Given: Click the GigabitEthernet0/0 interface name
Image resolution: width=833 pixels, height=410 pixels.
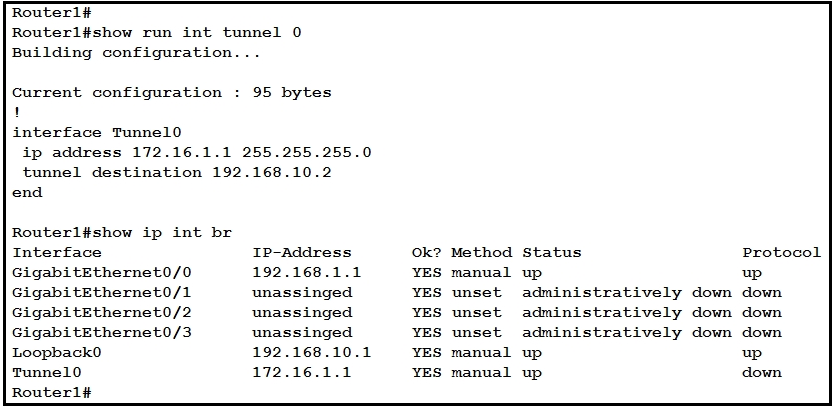Looking at the screenshot, I should [x=101, y=272].
